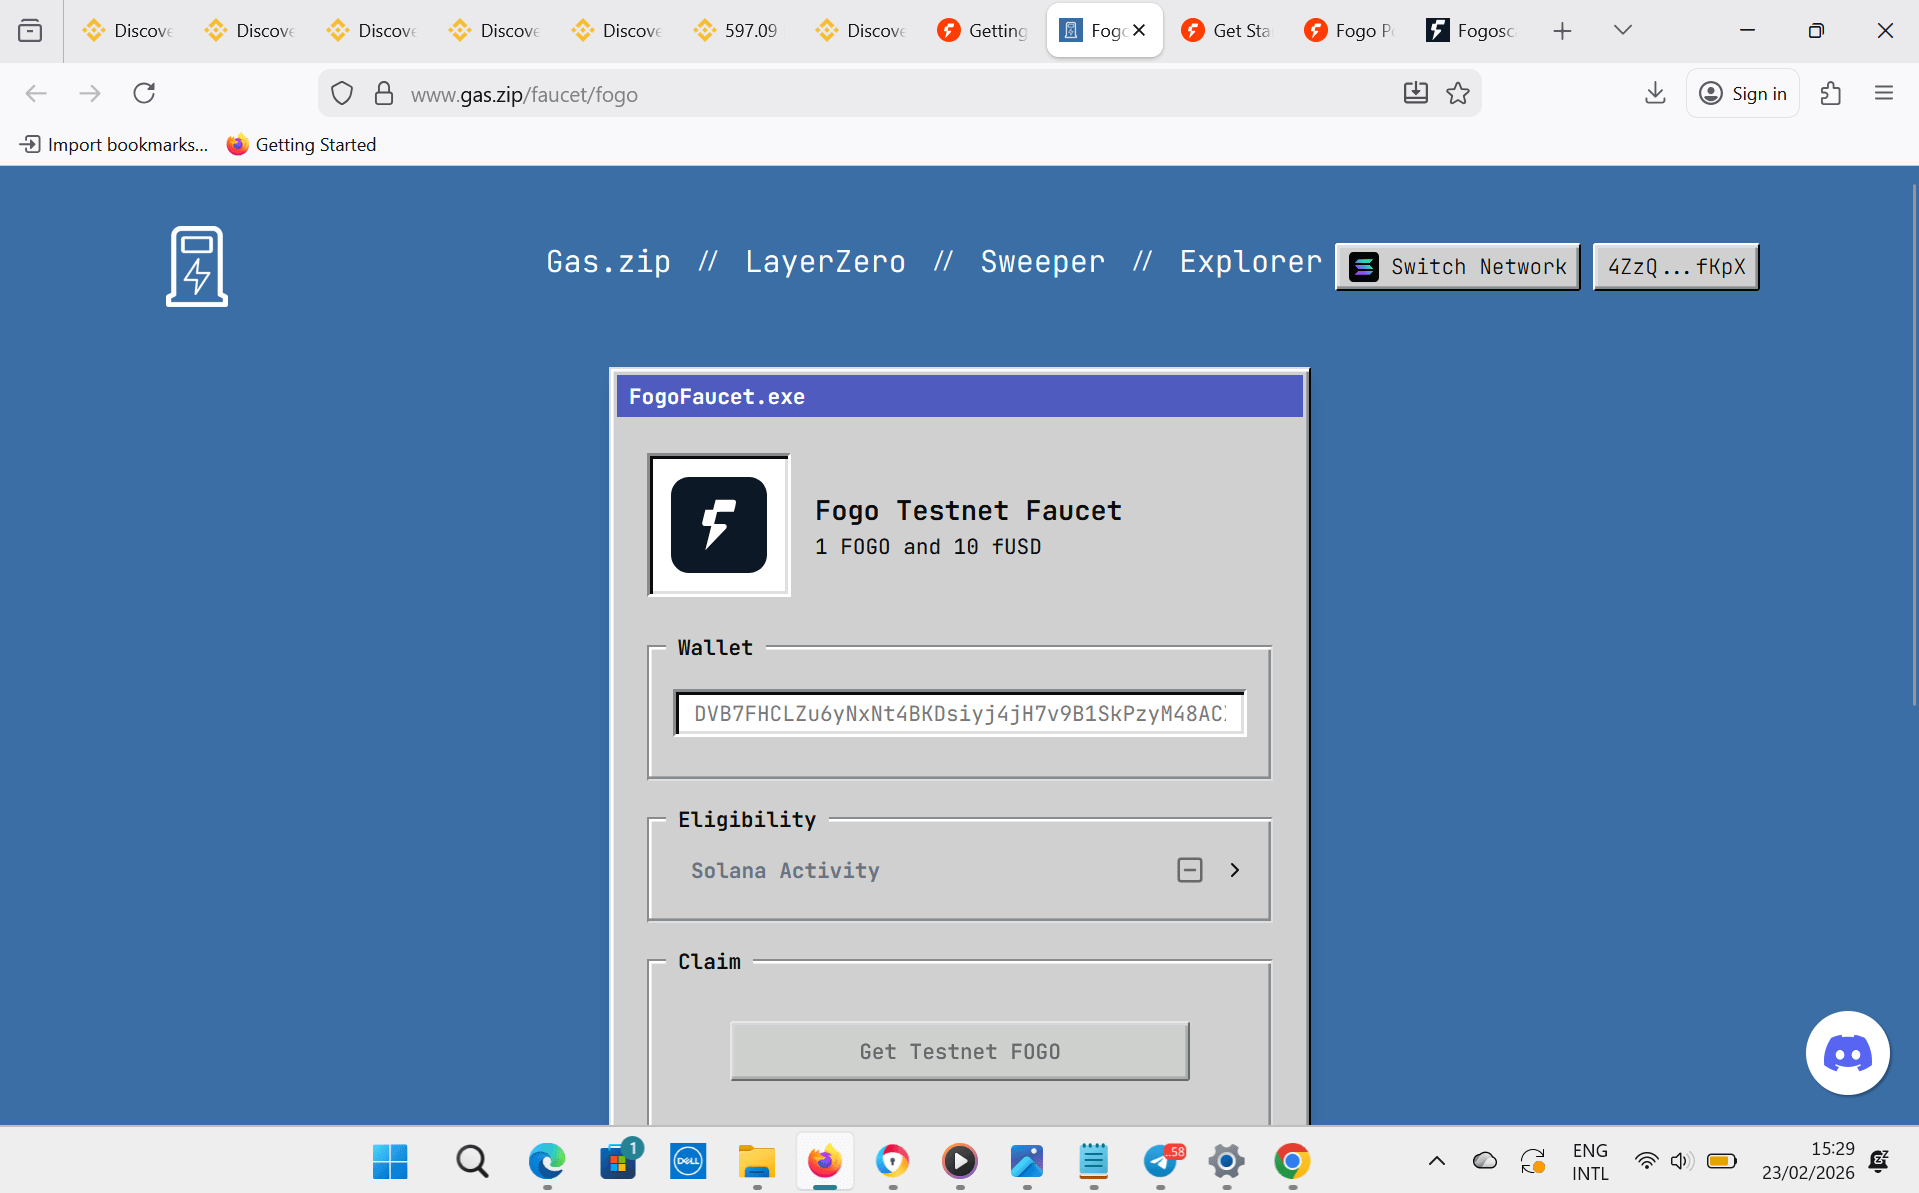
Task: Close the active Fogo tab
Action: (x=1139, y=31)
